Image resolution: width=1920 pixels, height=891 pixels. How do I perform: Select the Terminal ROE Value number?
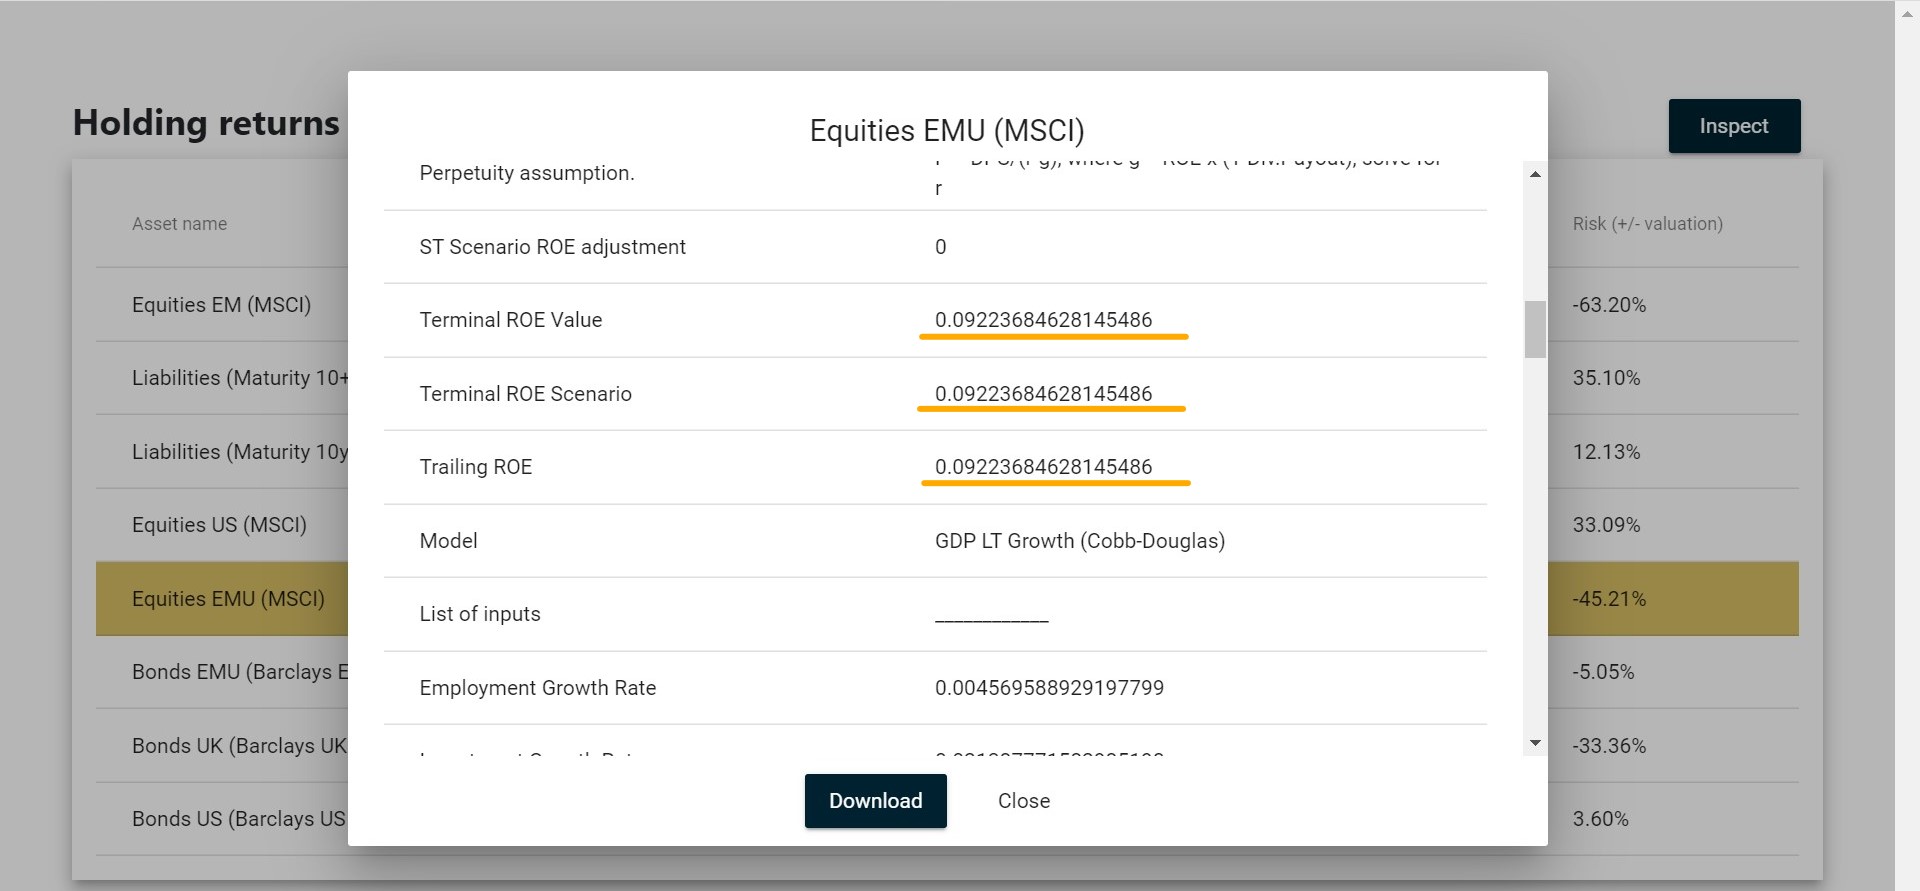pos(1043,320)
